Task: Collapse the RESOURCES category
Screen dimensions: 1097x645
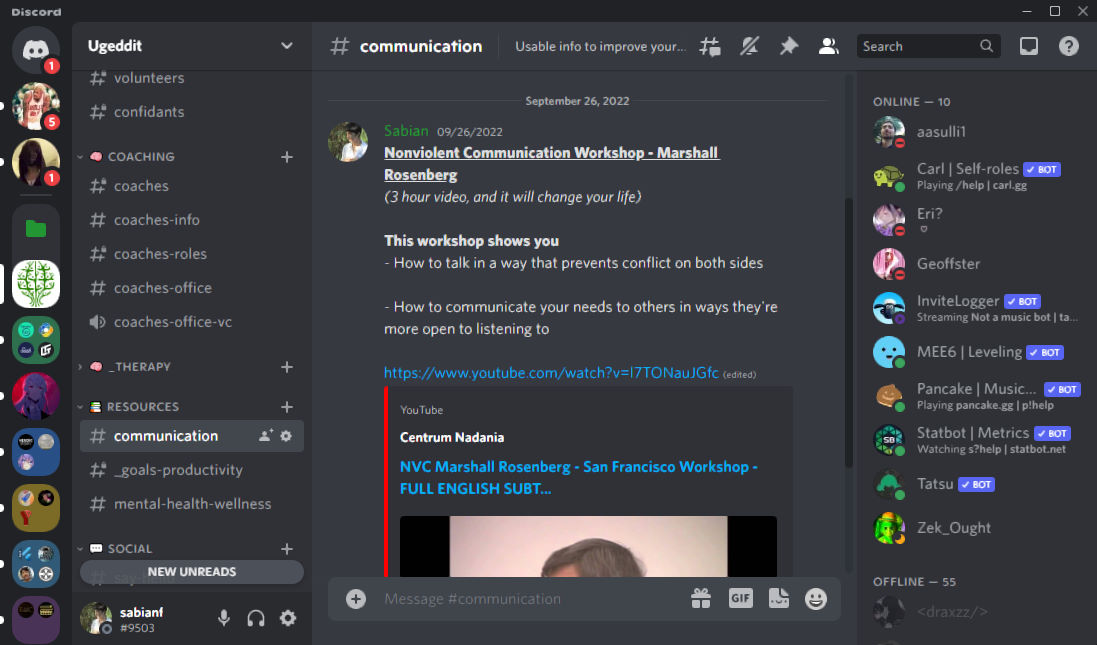Action: click(142, 407)
